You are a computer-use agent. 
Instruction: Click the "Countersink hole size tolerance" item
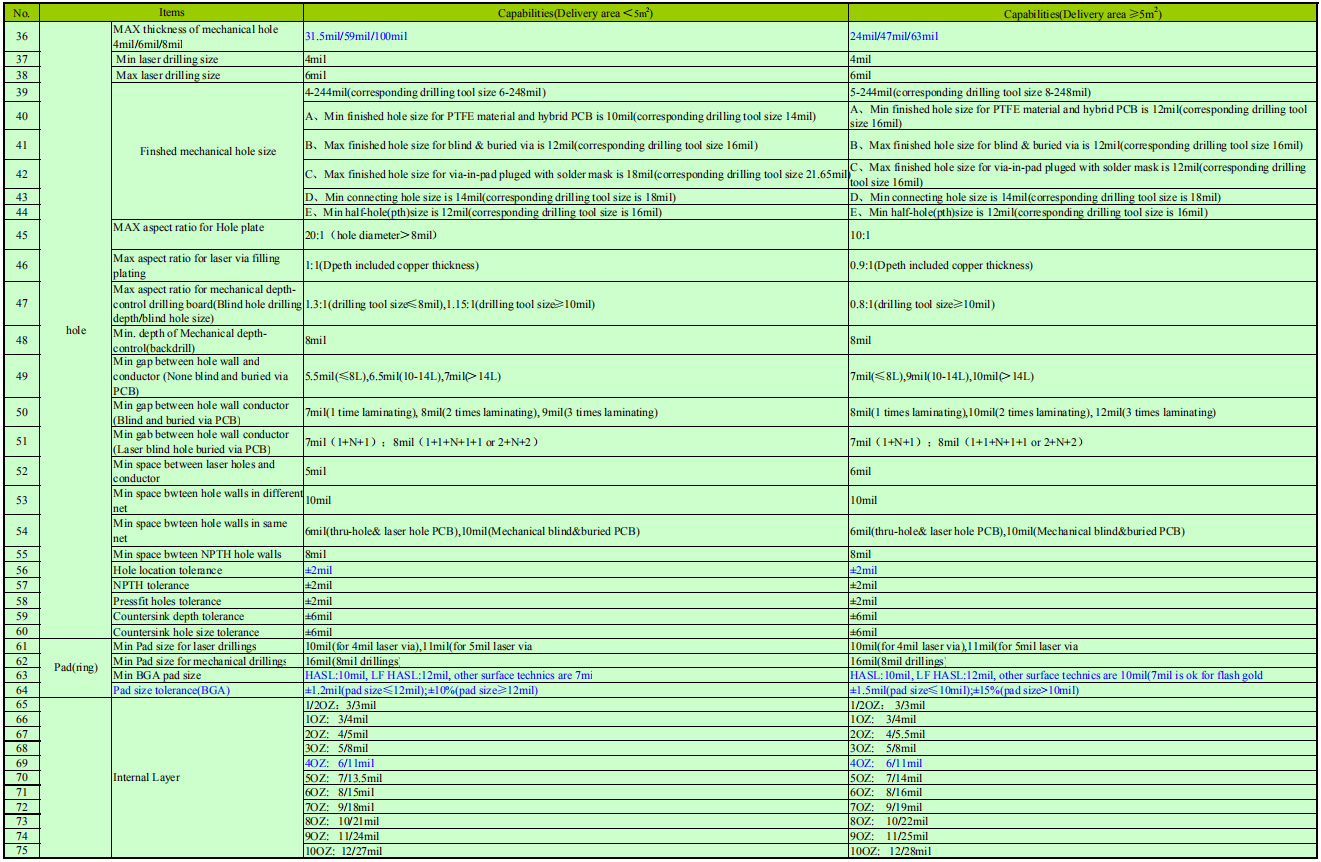coord(207,633)
